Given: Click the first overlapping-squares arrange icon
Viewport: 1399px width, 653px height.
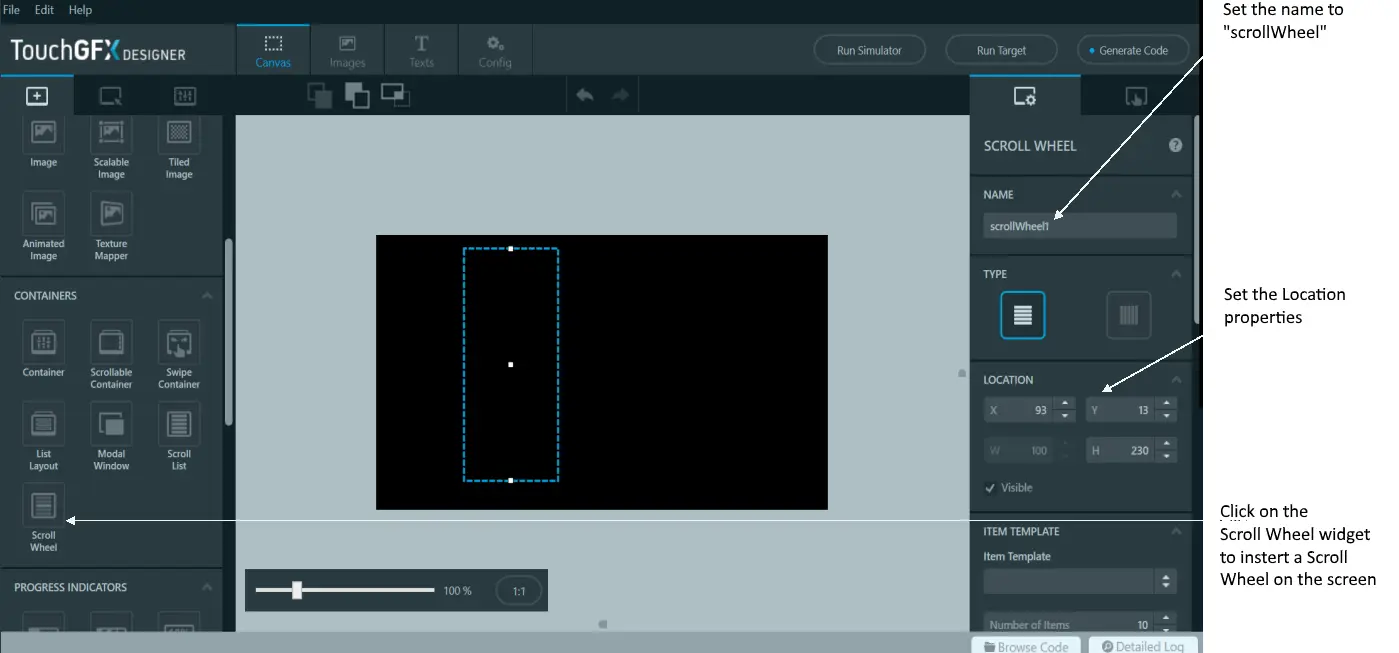Looking at the screenshot, I should tap(320, 96).
